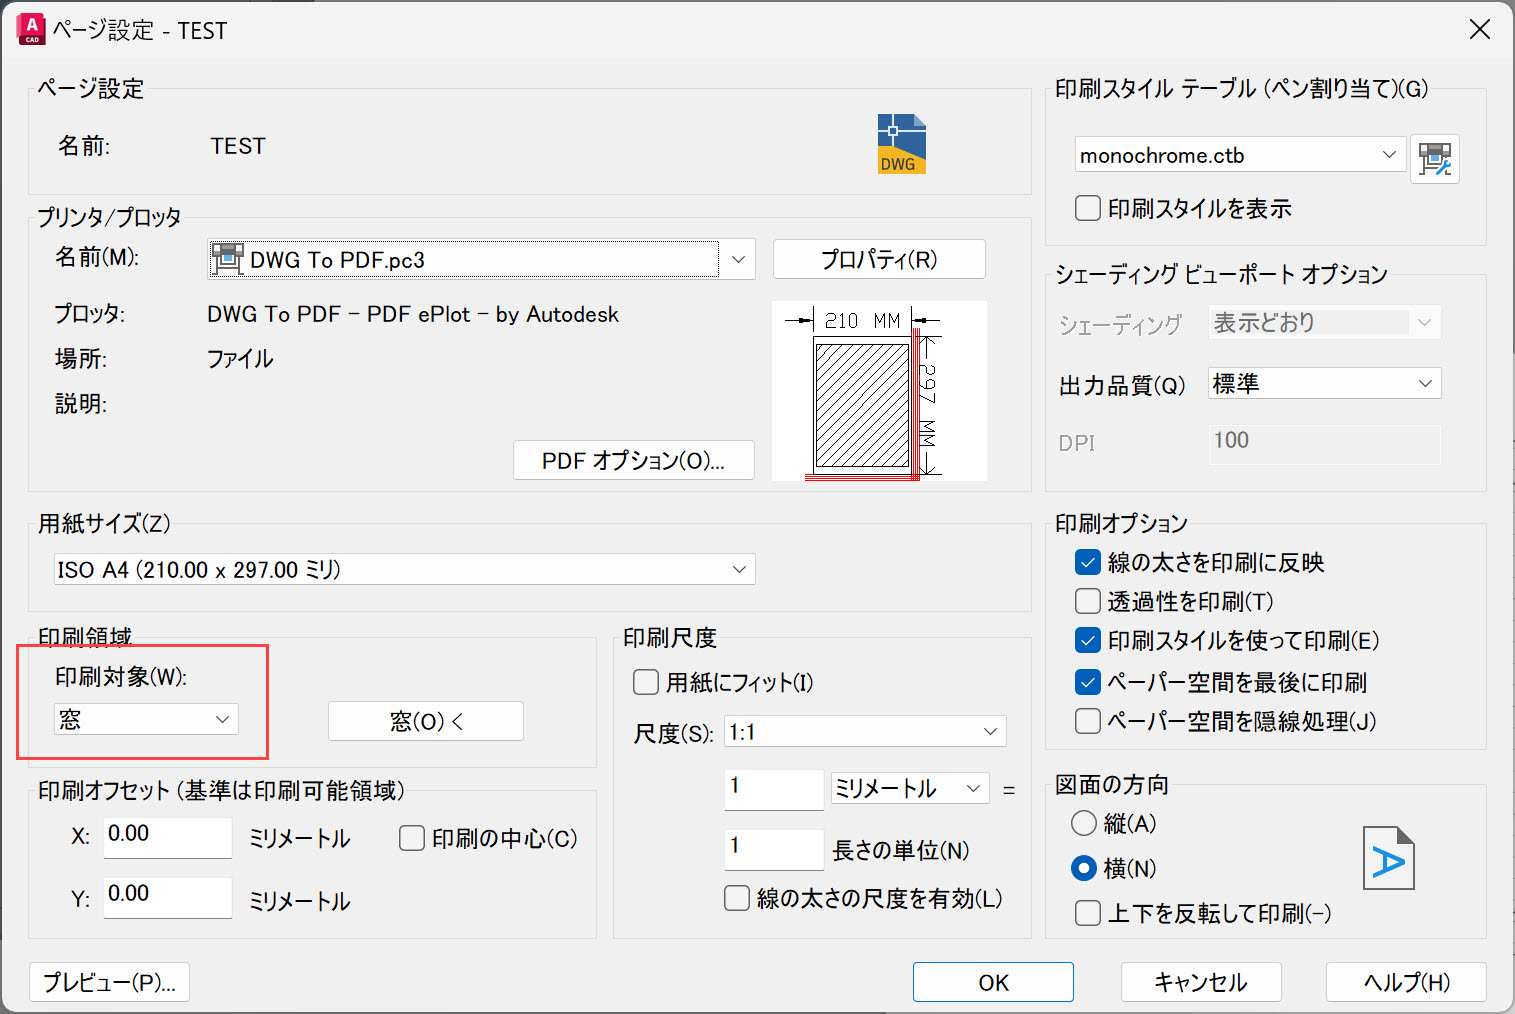Uncheck 印刷スタイルを使って印刷(E)
Viewport: 1515px width, 1014px height.
1087,640
